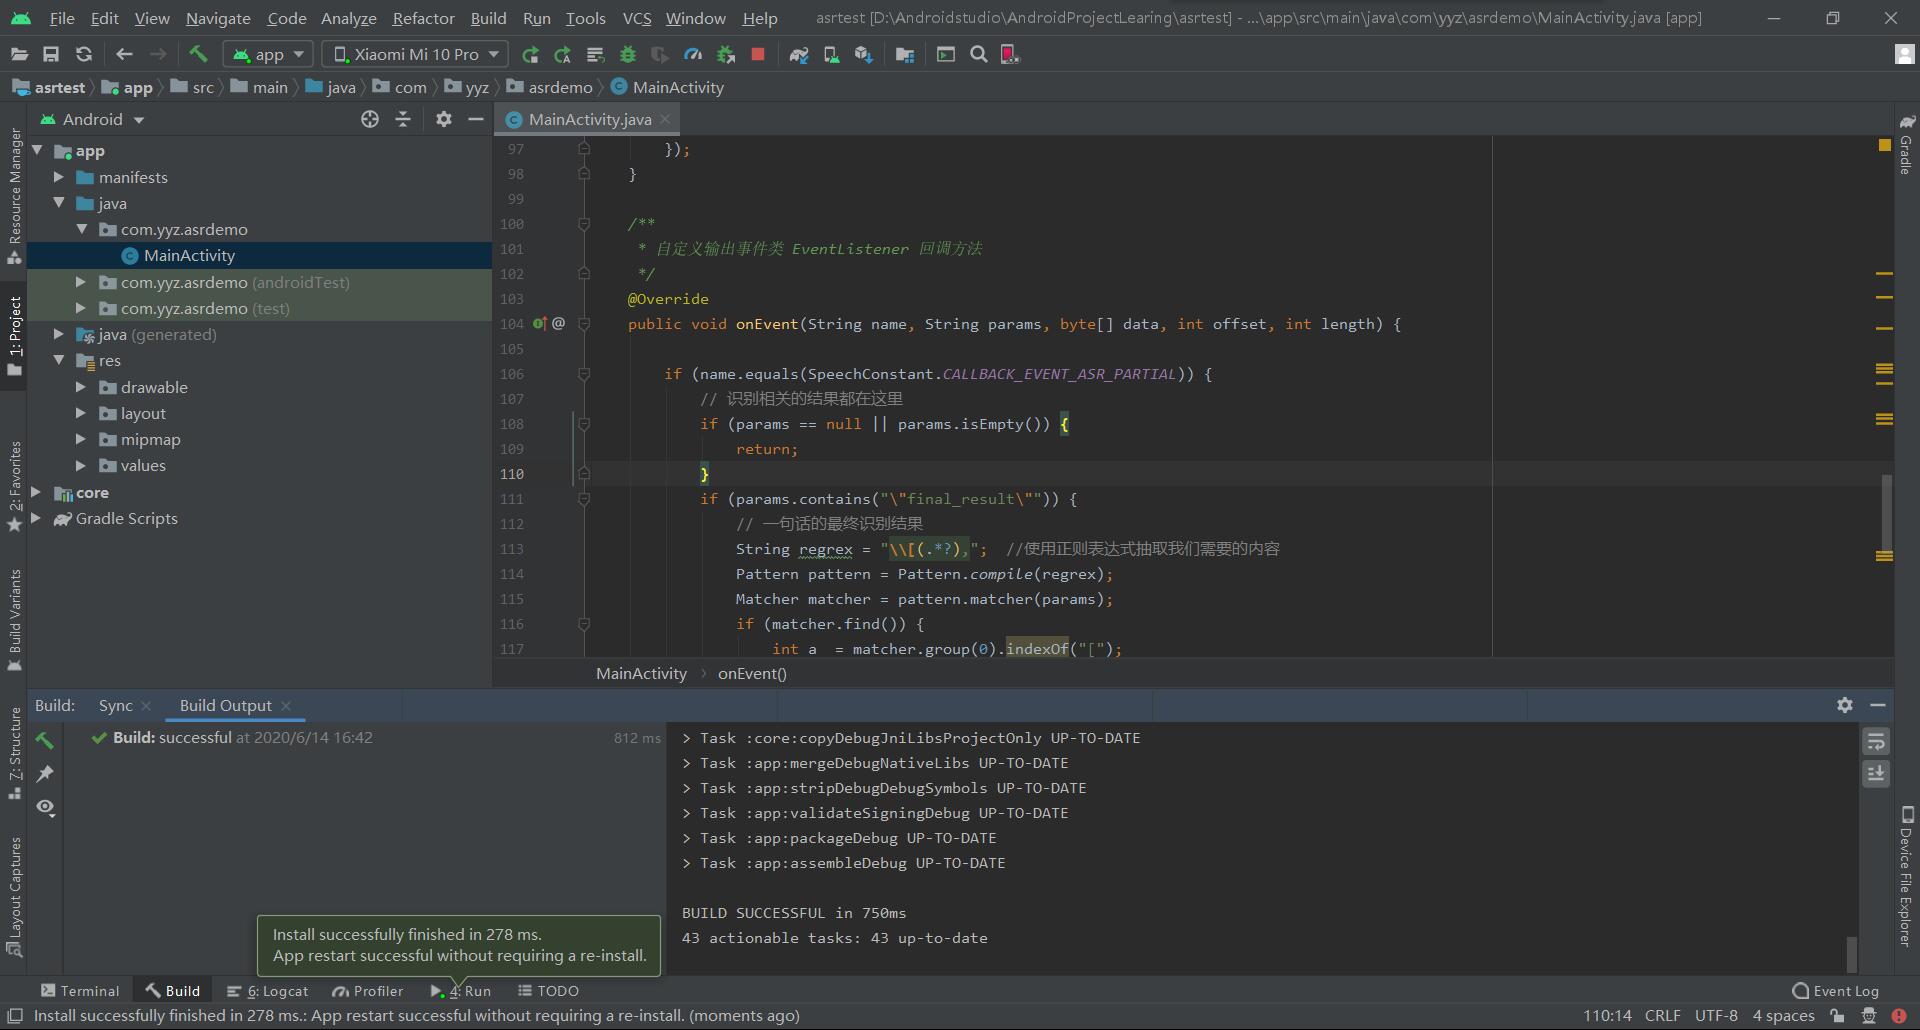Click the Rerun app icon
Viewport: 1920px width, 1030px height.
[x=531, y=55]
